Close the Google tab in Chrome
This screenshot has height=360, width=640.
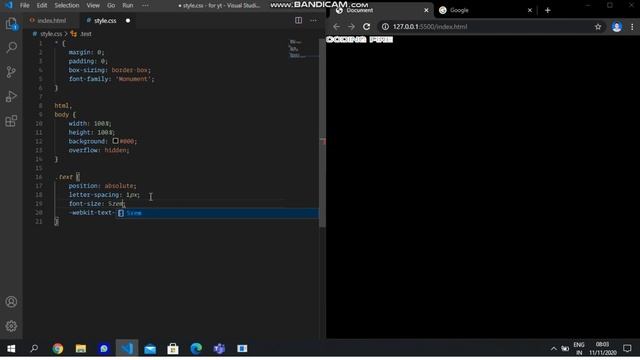coord(530,10)
